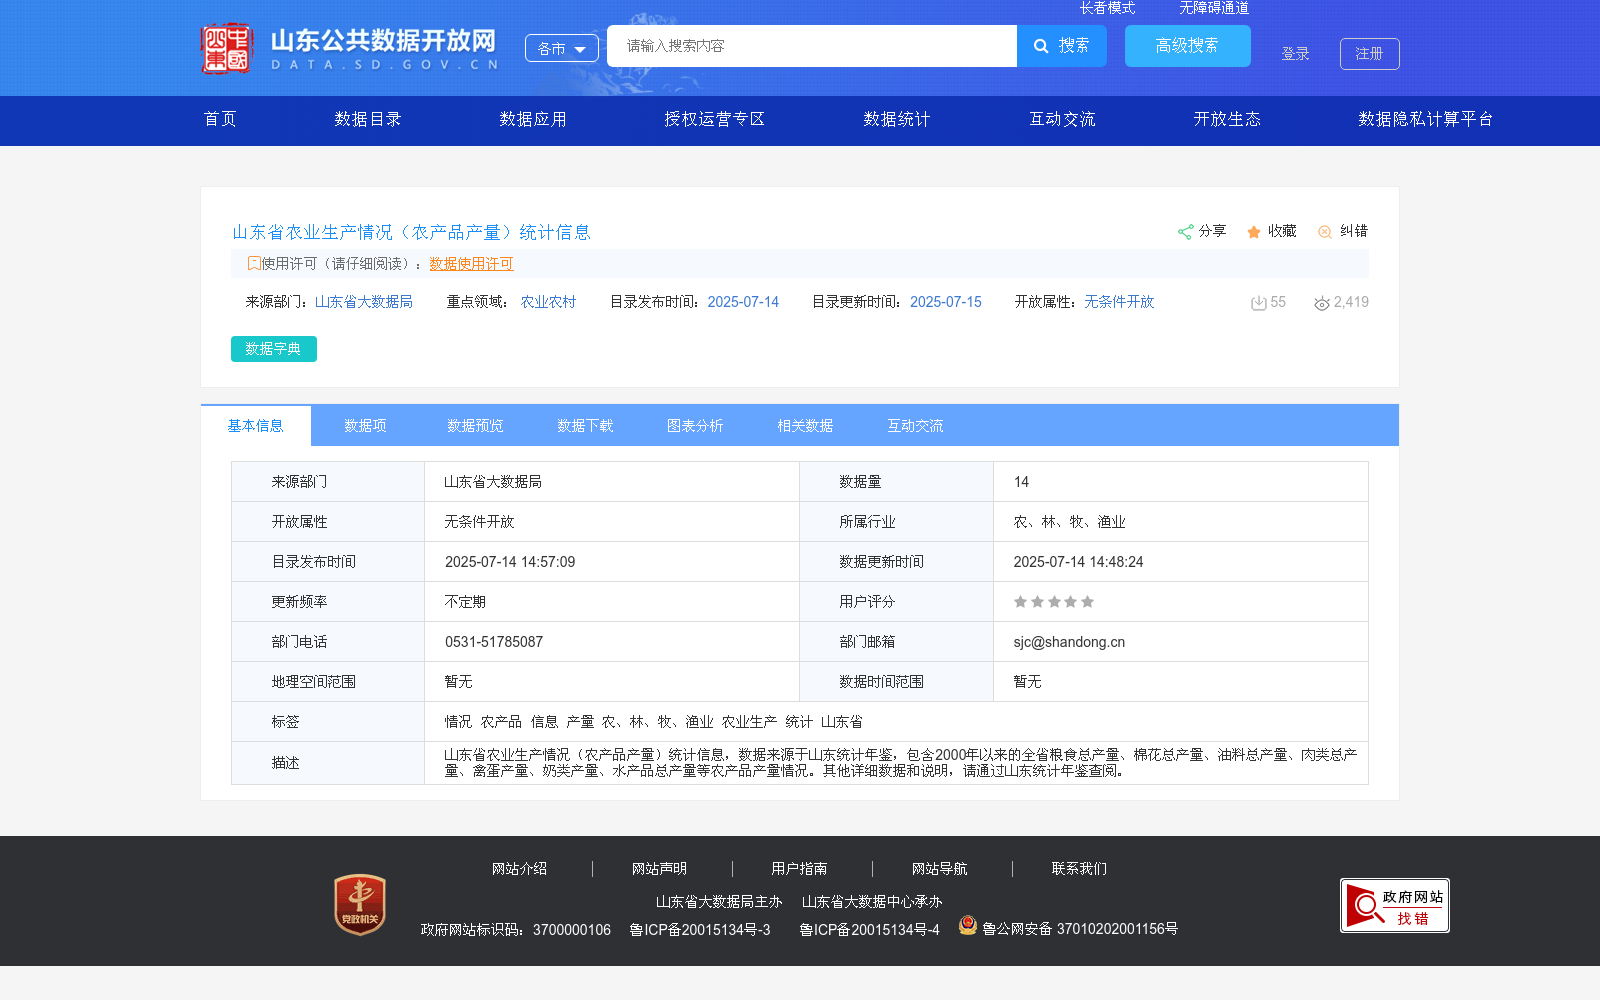Enable 长者模式 elder mode

pos(1107,7)
